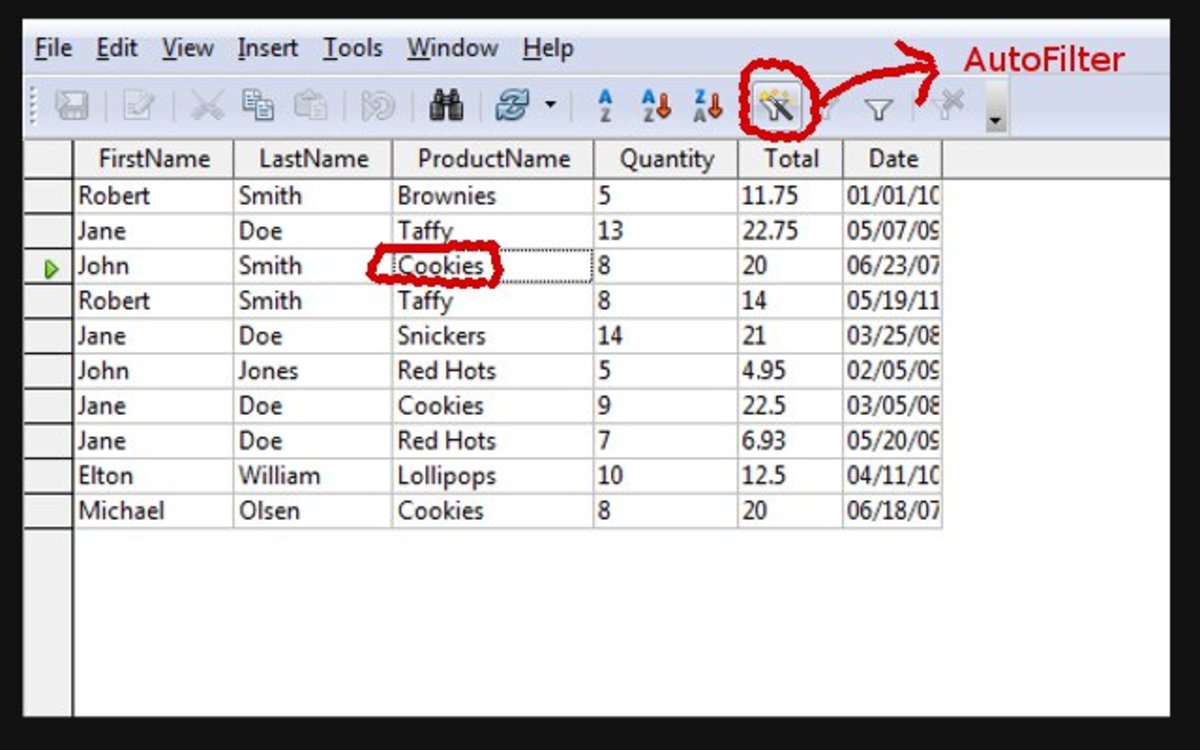The width and height of the screenshot is (1200, 750).
Task: Remove the filter using the crossed-out filter icon
Action: pos(950,103)
